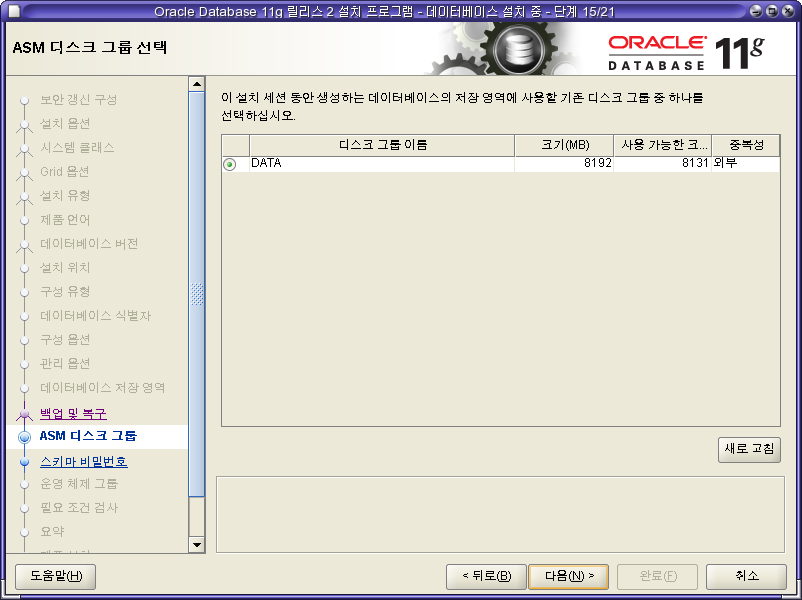Minimize the Oracle installer window
This screenshot has height=600, width=802.
pyautogui.click(x=755, y=11)
